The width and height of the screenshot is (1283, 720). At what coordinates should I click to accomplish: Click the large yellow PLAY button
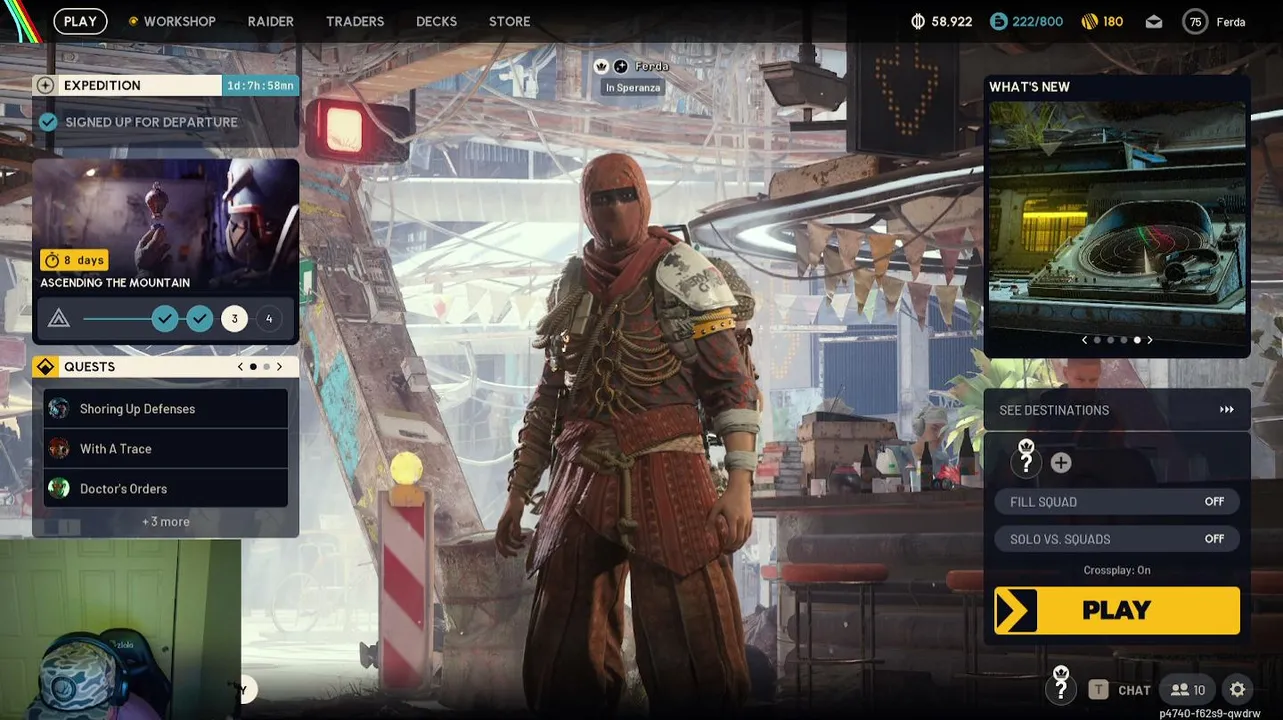(x=1117, y=610)
